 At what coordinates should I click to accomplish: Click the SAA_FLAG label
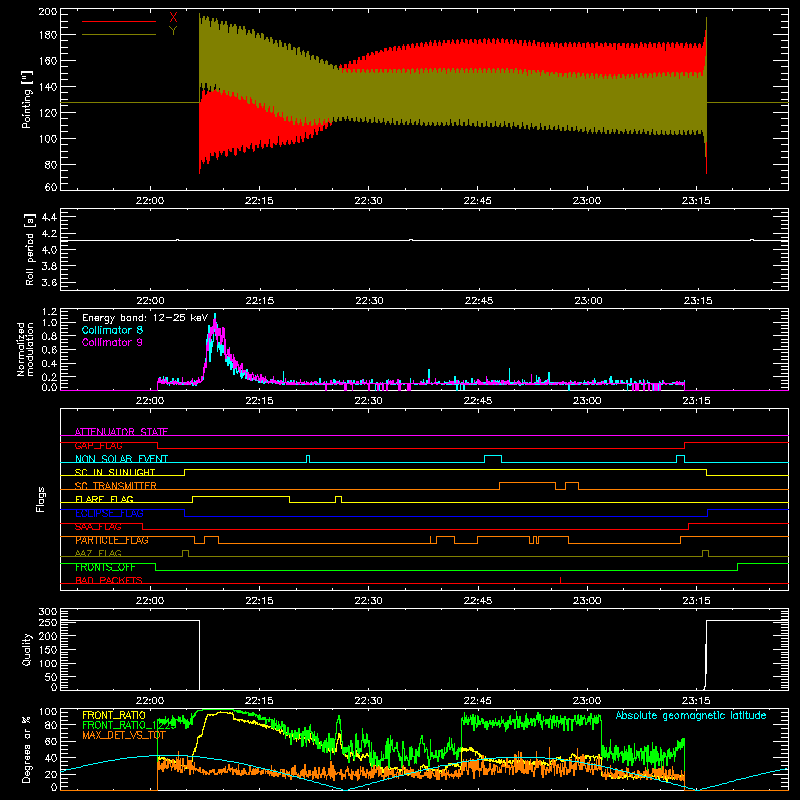coord(98,527)
